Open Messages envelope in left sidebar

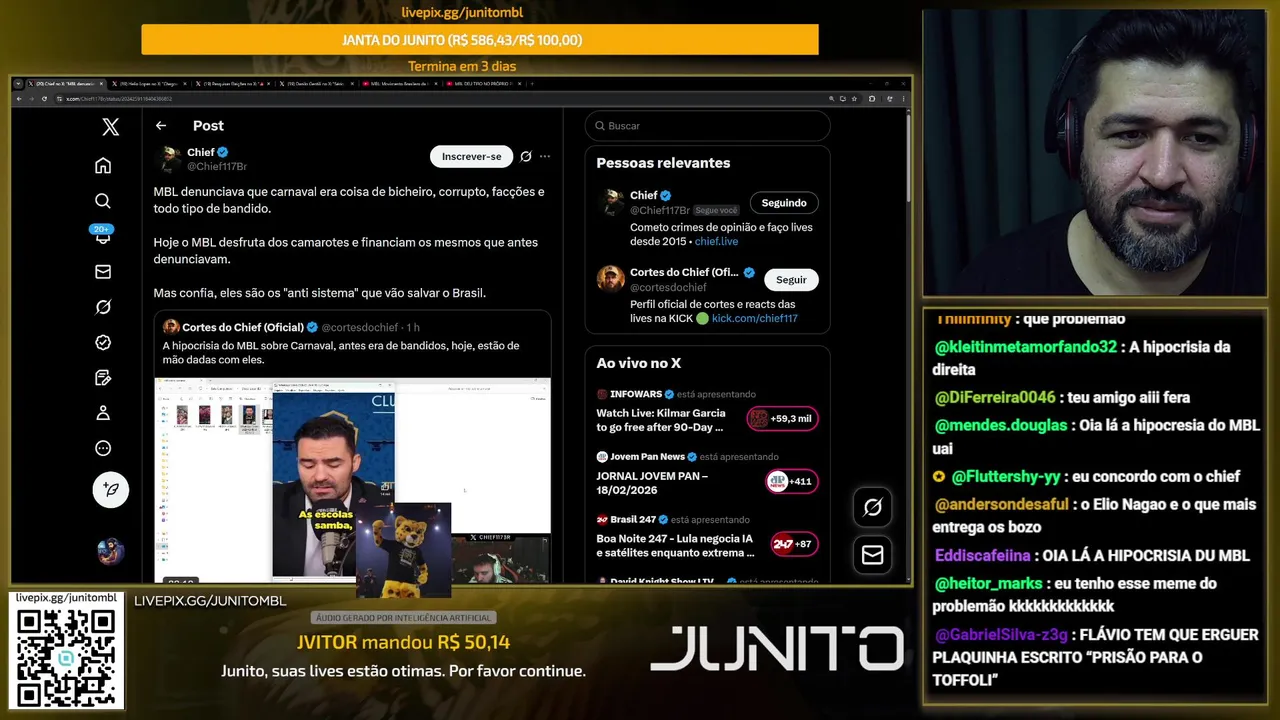[103, 272]
